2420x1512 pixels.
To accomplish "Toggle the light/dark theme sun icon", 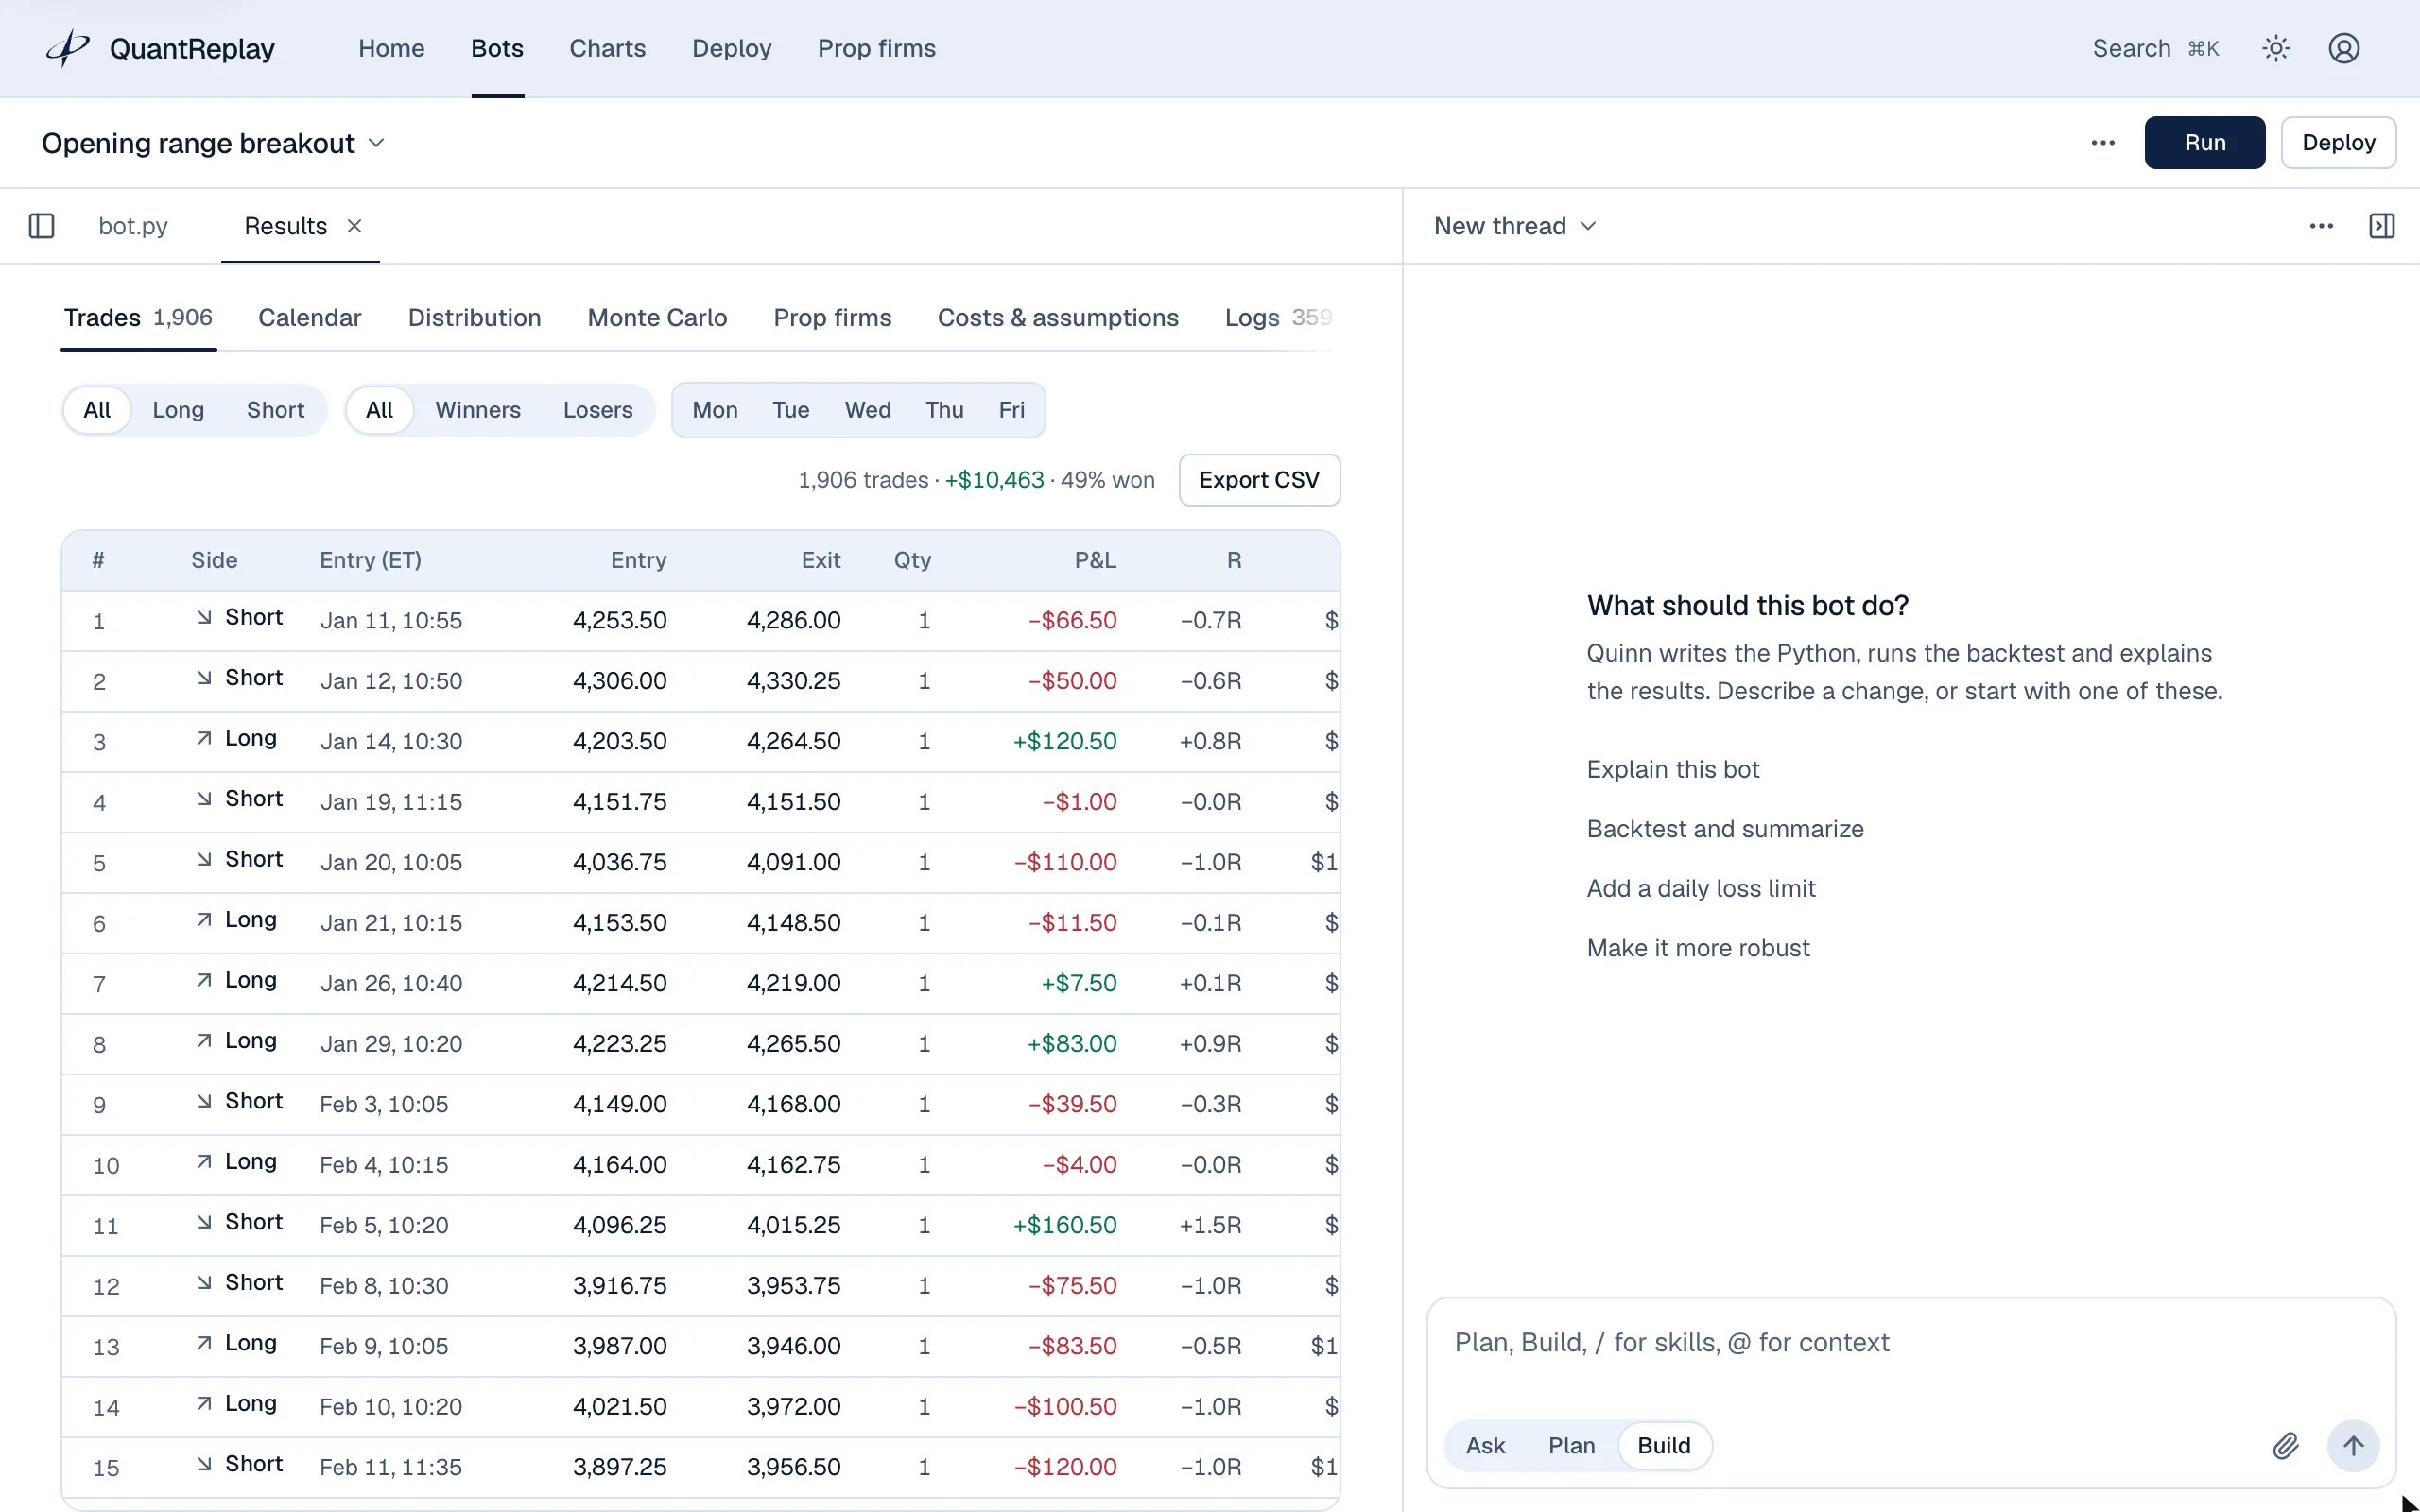I will click(x=2276, y=48).
